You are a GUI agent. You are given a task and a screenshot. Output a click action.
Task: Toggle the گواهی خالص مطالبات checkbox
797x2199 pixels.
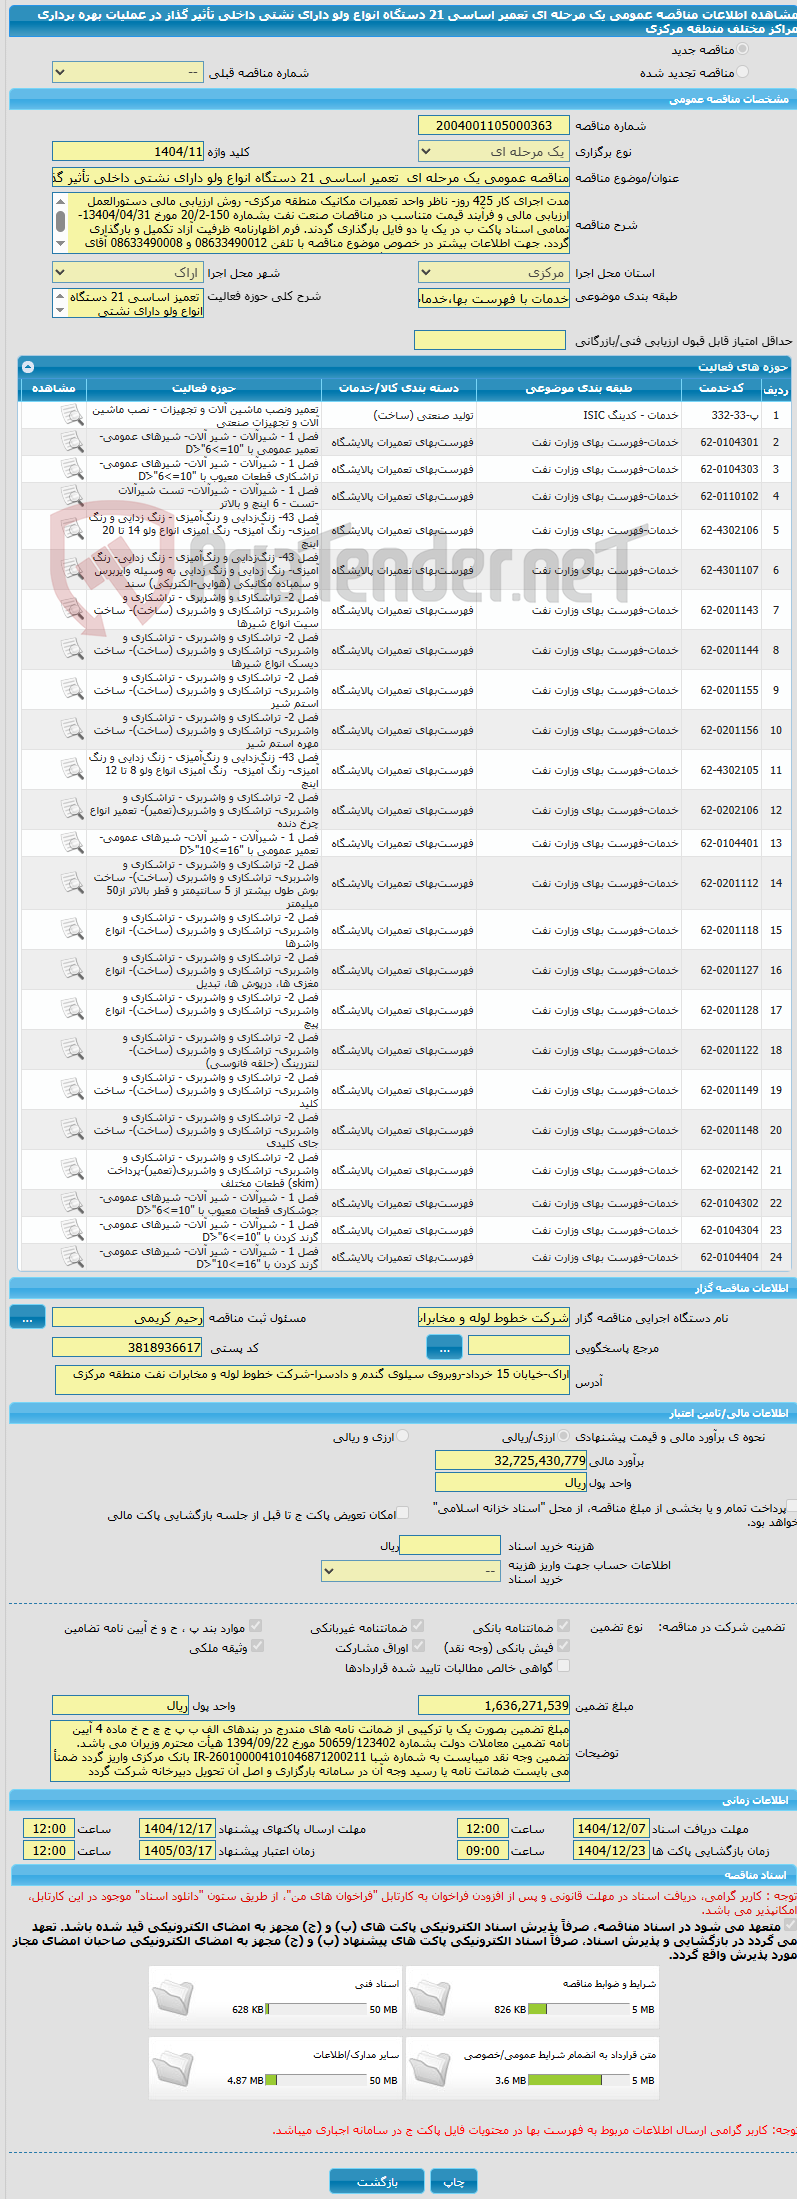[563, 1666]
